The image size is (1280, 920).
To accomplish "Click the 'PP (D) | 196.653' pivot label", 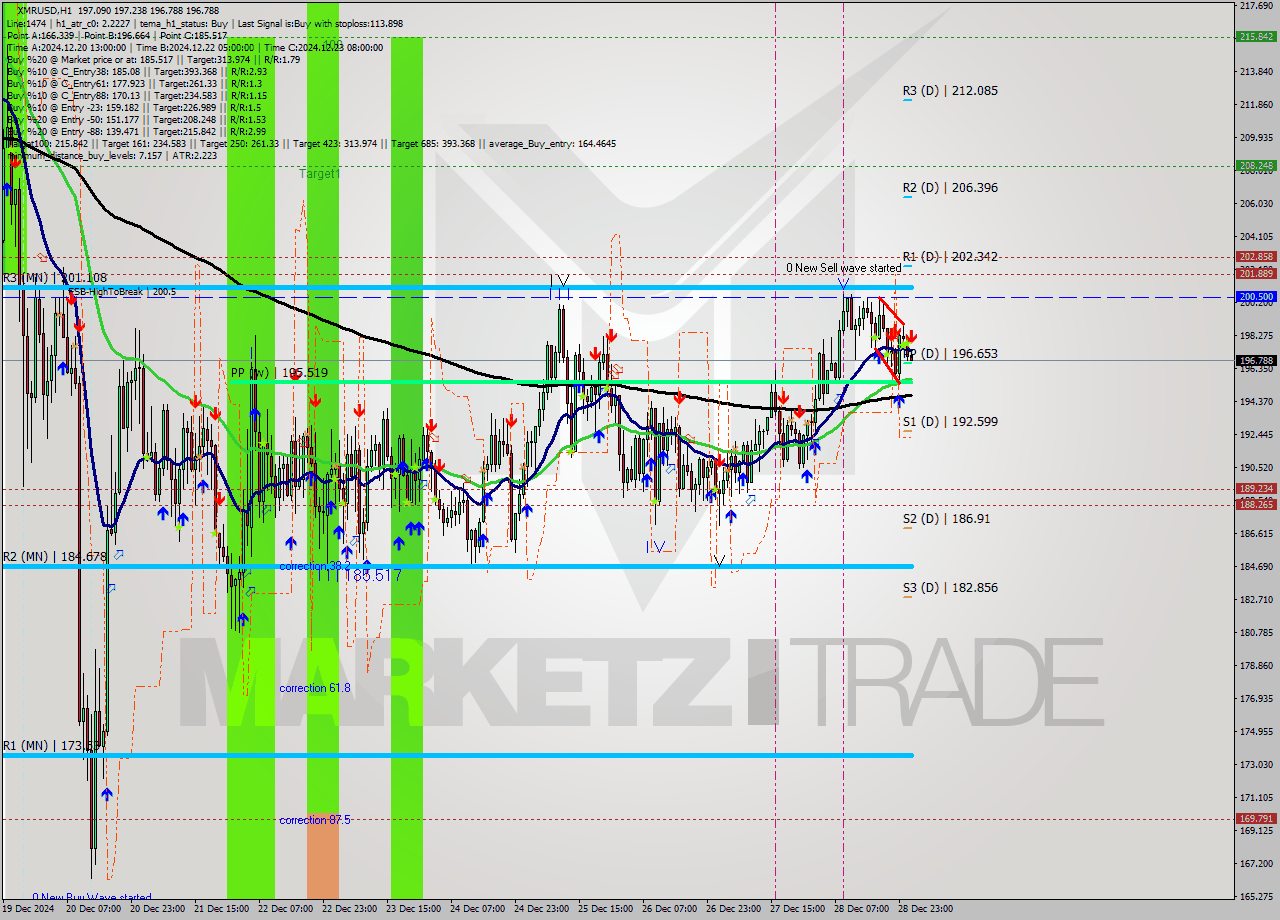I will click(x=950, y=354).
